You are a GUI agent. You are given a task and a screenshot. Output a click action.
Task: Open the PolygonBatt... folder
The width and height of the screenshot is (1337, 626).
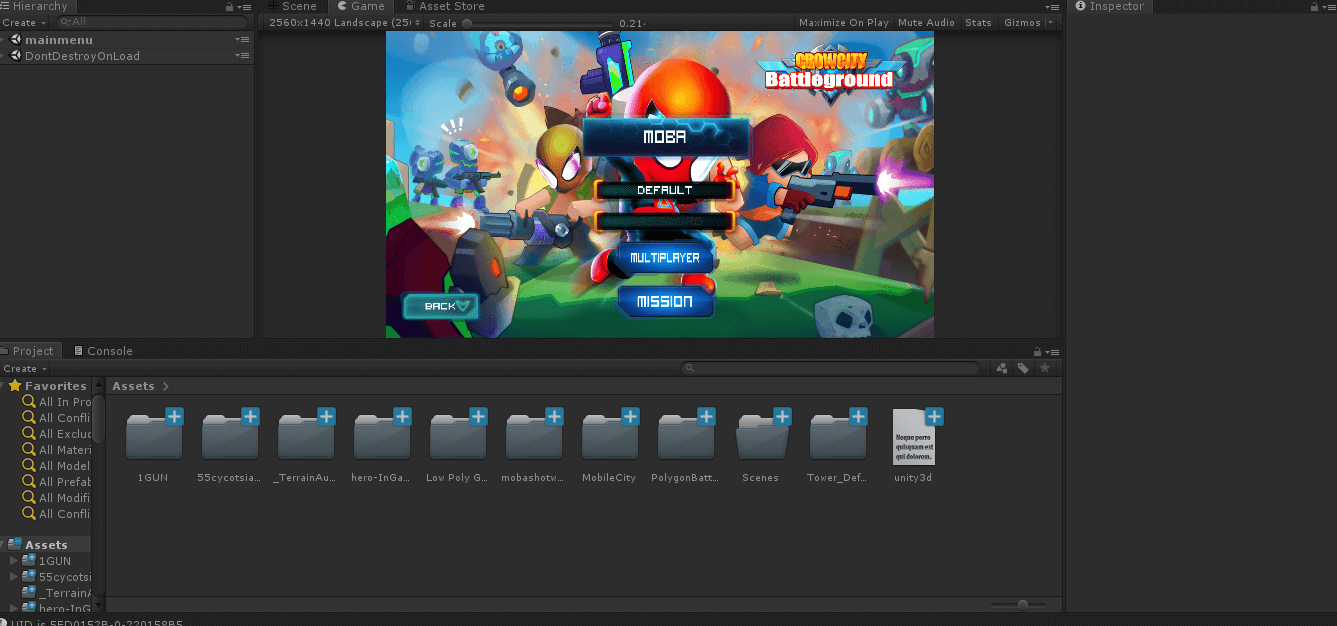click(685, 438)
